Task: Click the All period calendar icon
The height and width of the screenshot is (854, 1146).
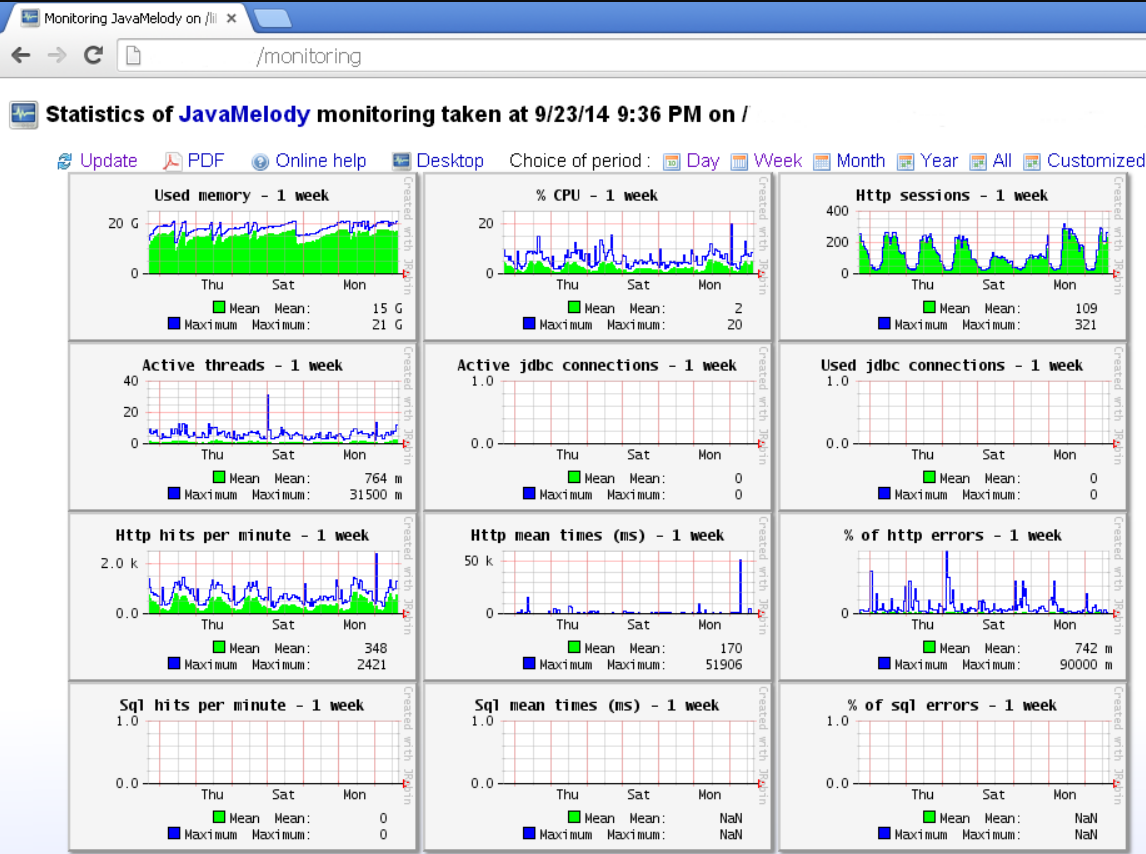Action: pos(978,162)
